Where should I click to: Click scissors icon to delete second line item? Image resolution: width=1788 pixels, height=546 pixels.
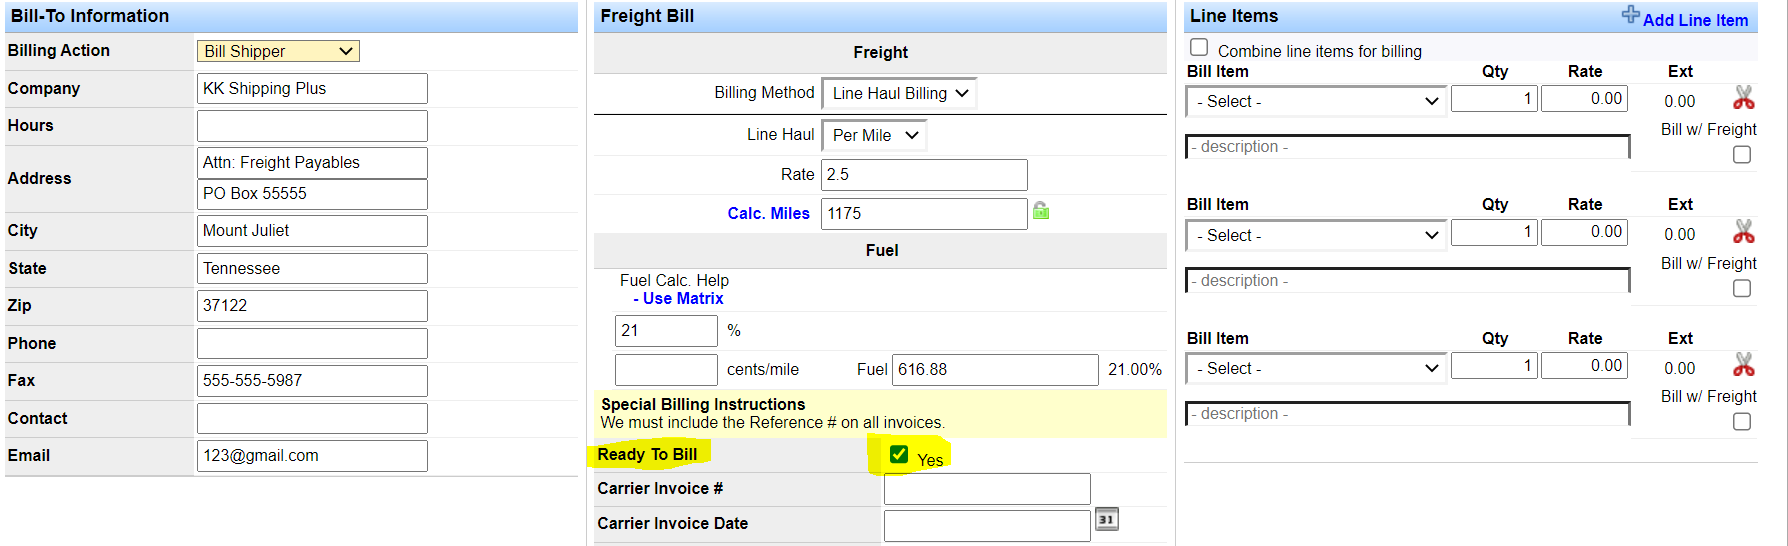tap(1744, 232)
